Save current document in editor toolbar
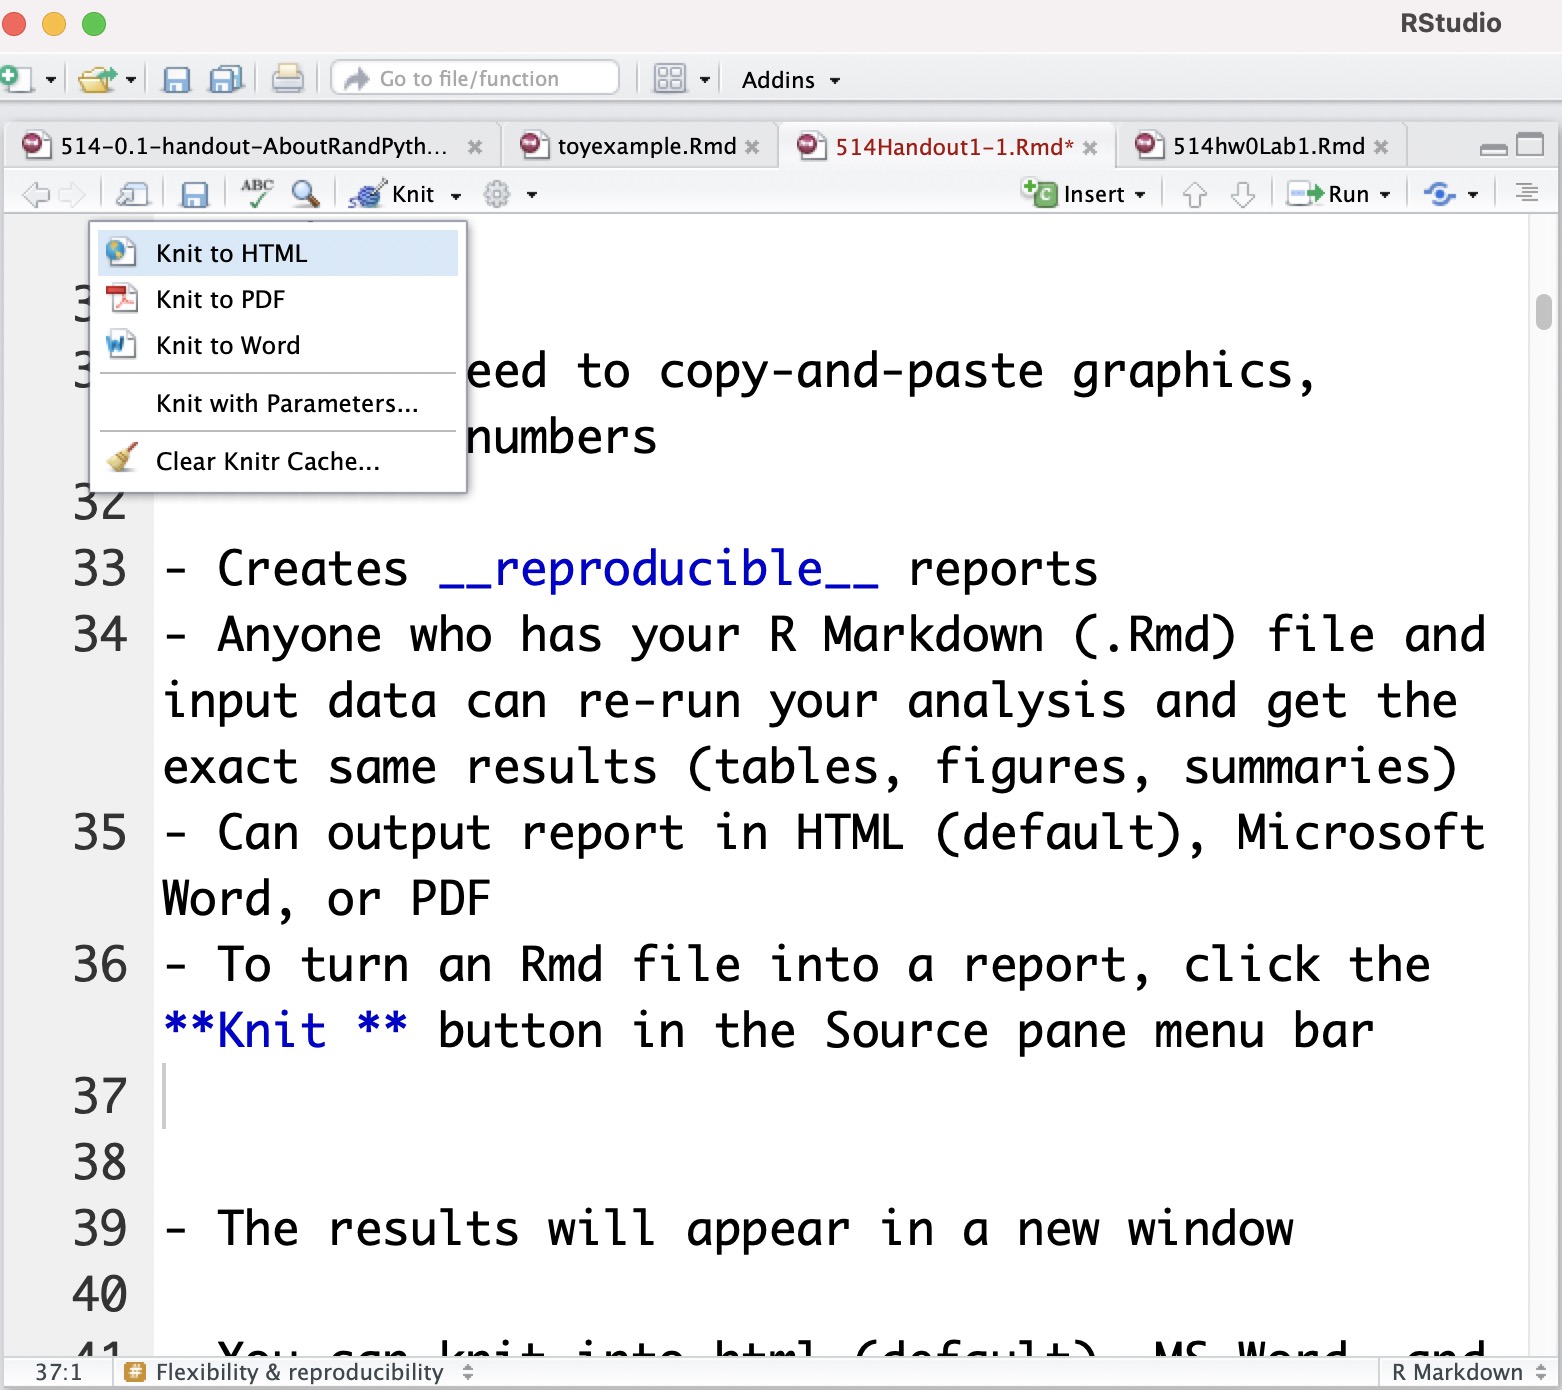 [194, 194]
